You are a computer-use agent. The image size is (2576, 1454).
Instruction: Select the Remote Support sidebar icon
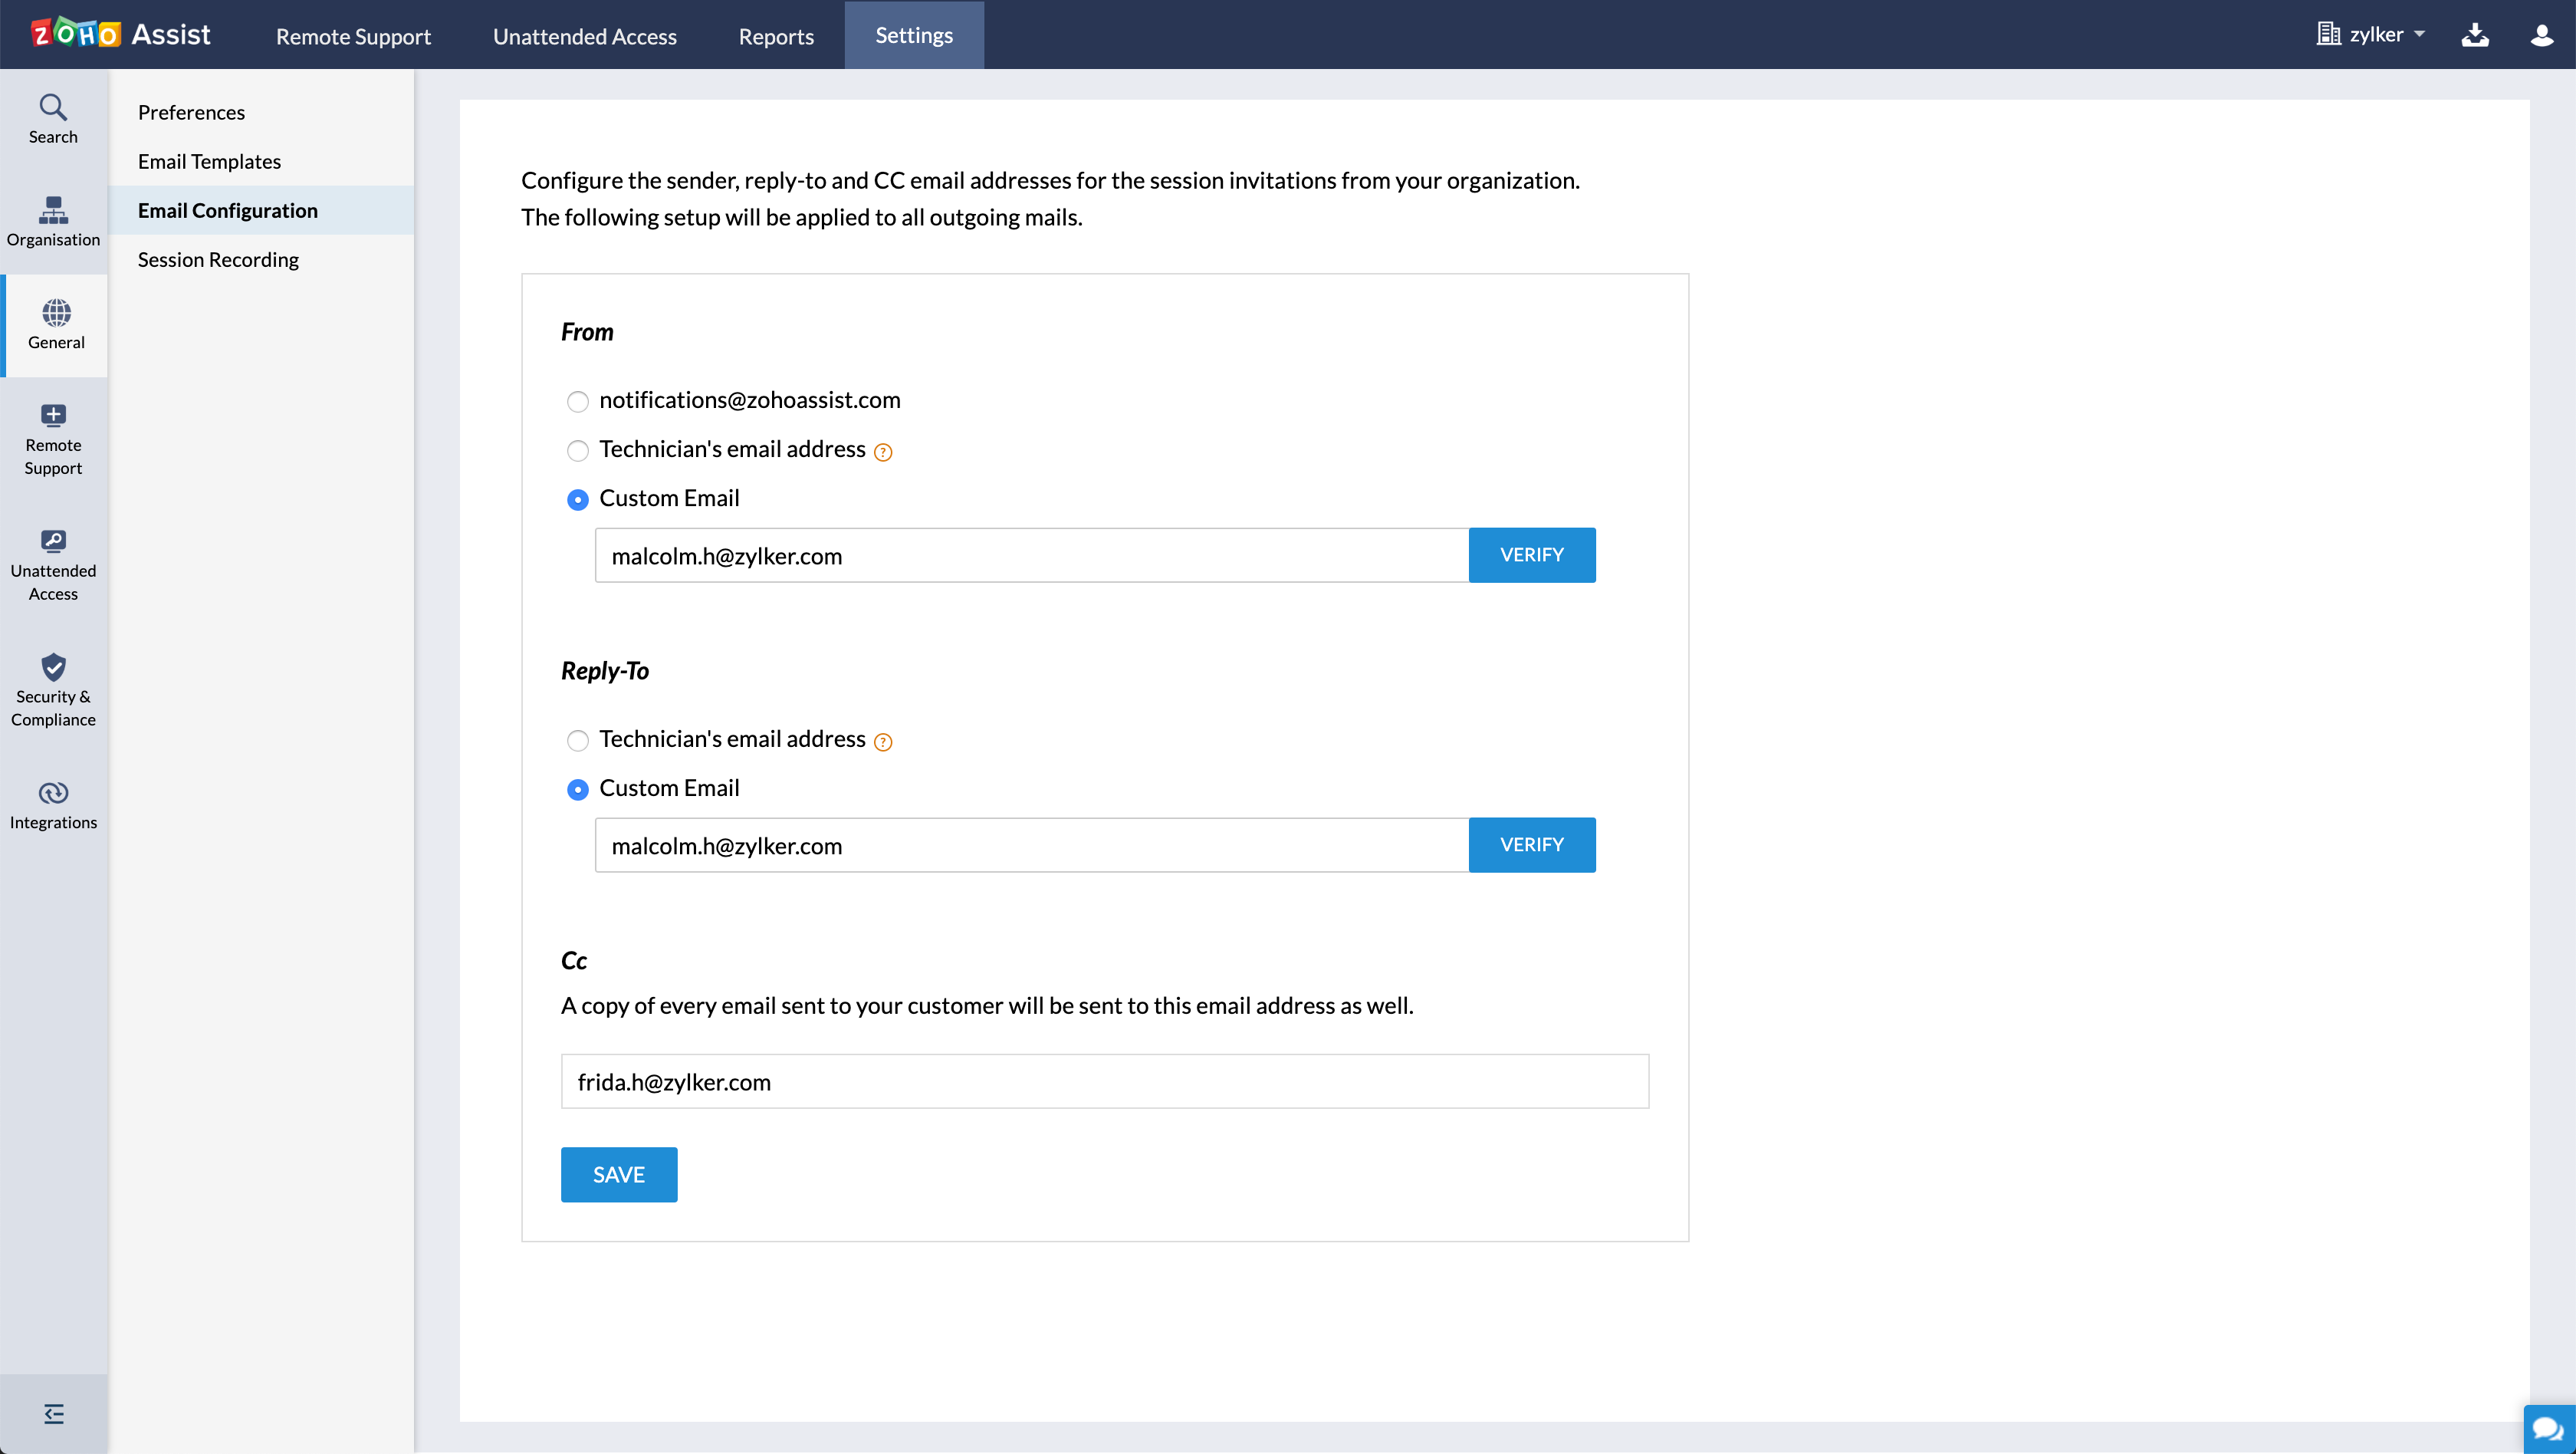tap(53, 439)
